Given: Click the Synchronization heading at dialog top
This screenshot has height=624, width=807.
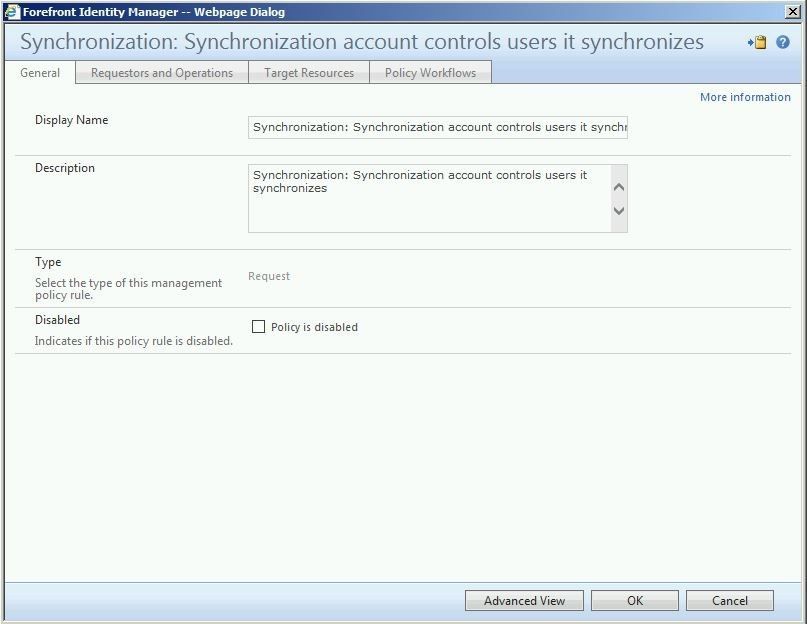Looking at the screenshot, I should [362, 42].
